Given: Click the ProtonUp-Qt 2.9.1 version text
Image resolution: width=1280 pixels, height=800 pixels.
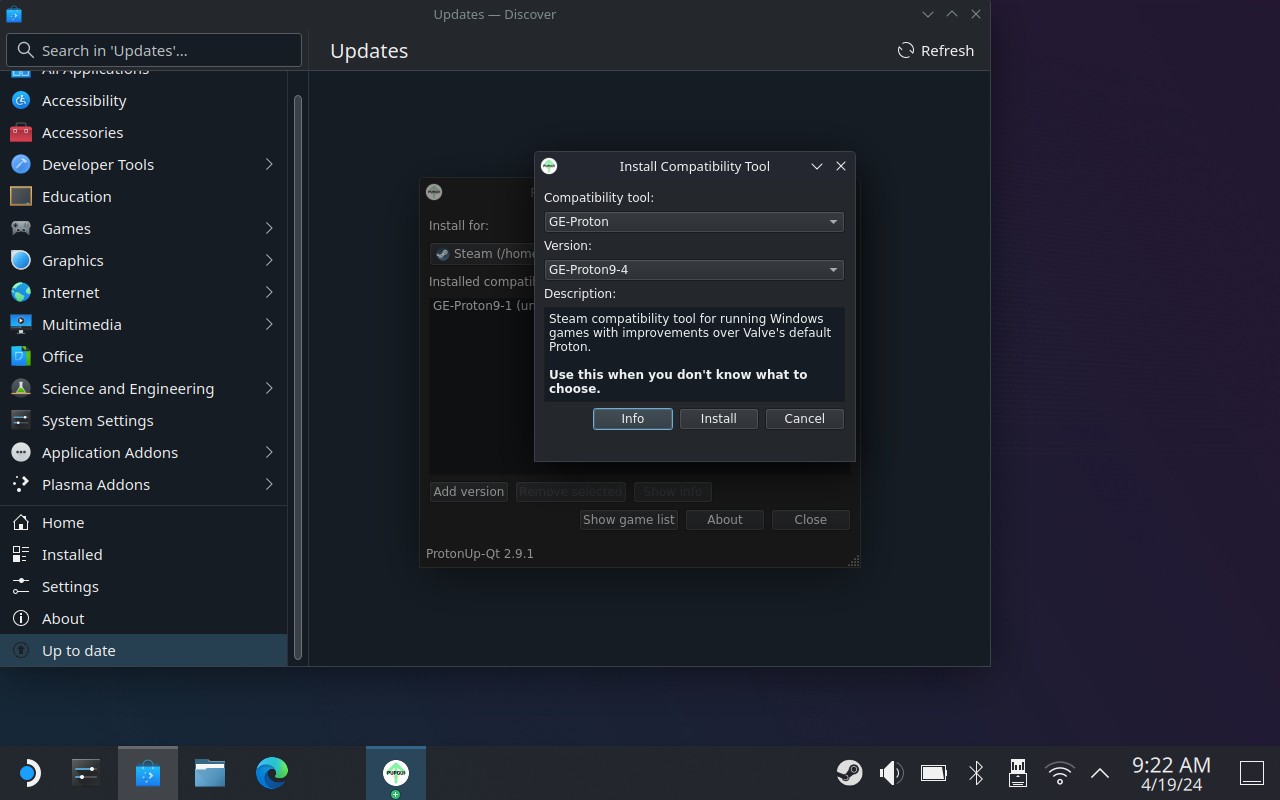Looking at the screenshot, I should coord(480,553).
